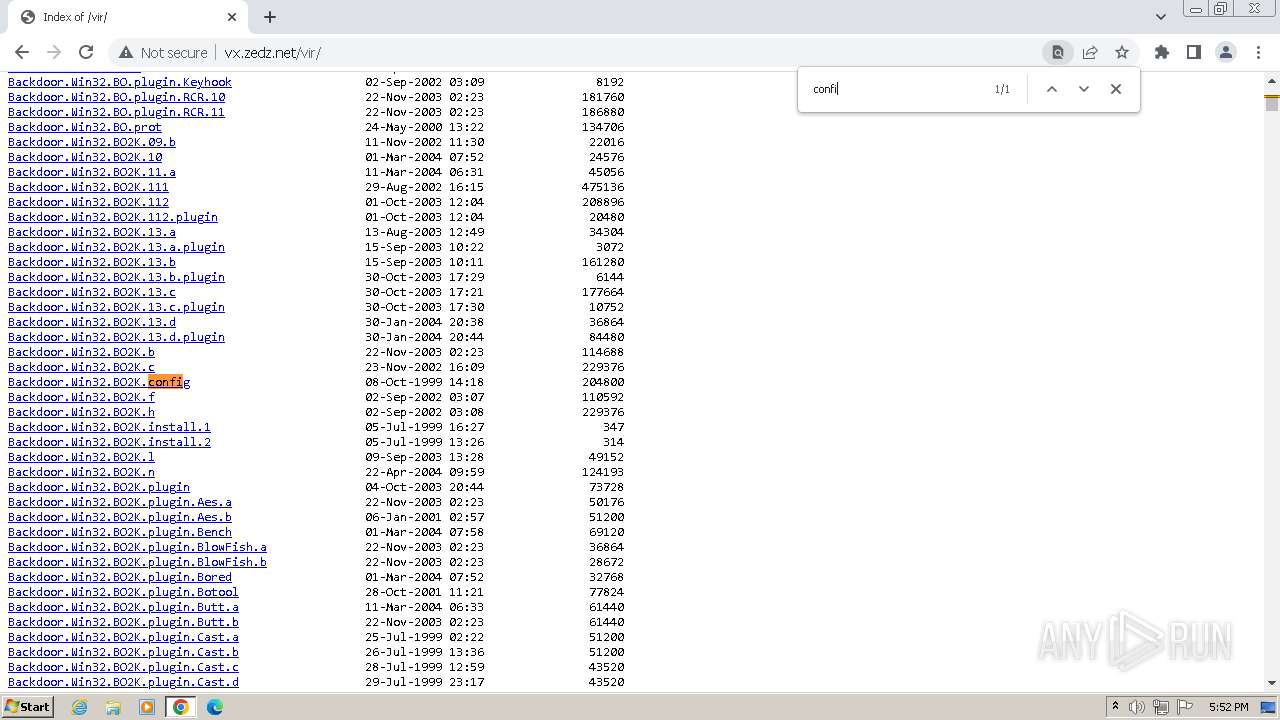This screenshot has width=1280, height=720.
Task: Open Backdoor.Win32.BO.plugin.Keyhook link
Action: (120, 82)
